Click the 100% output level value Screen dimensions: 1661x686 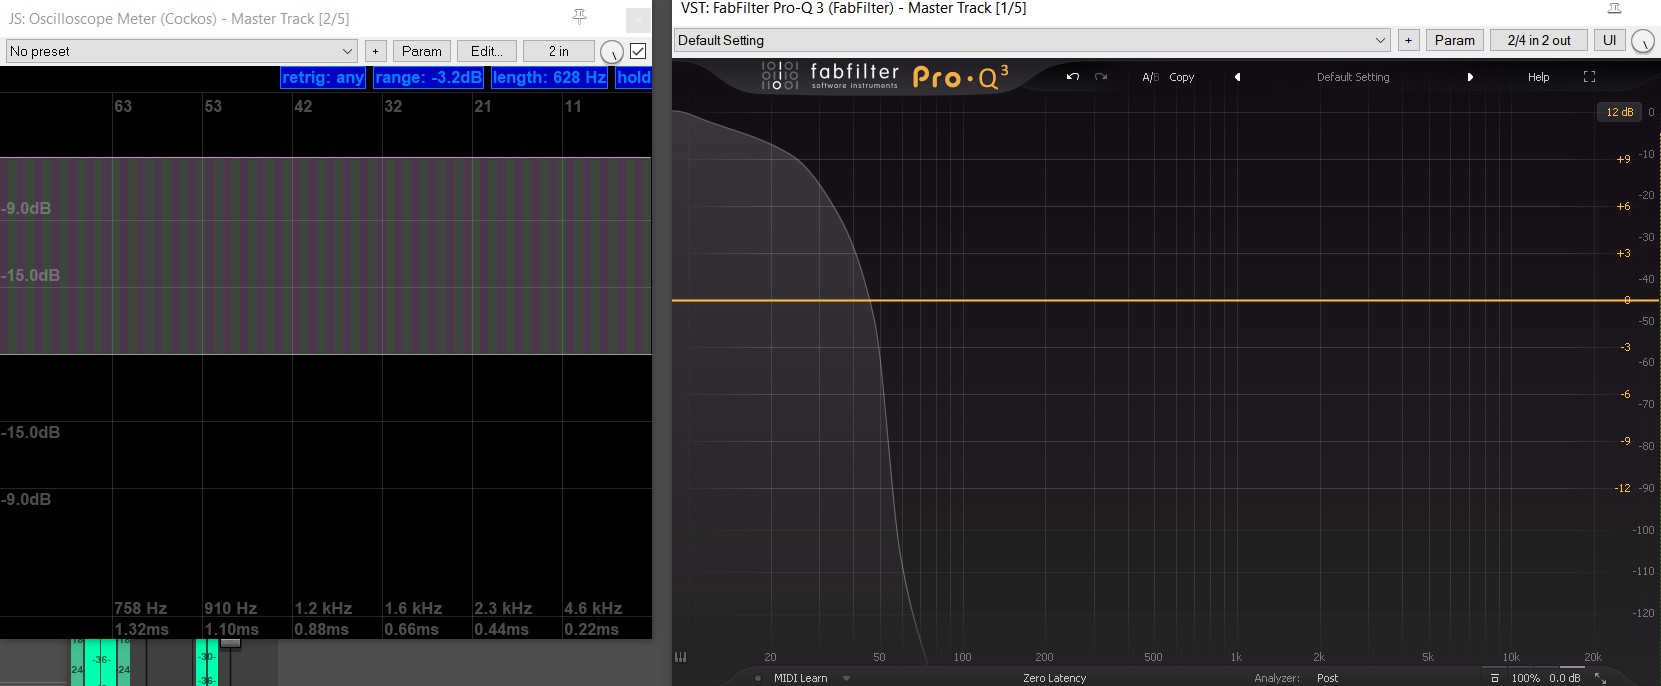point(1525,678)
